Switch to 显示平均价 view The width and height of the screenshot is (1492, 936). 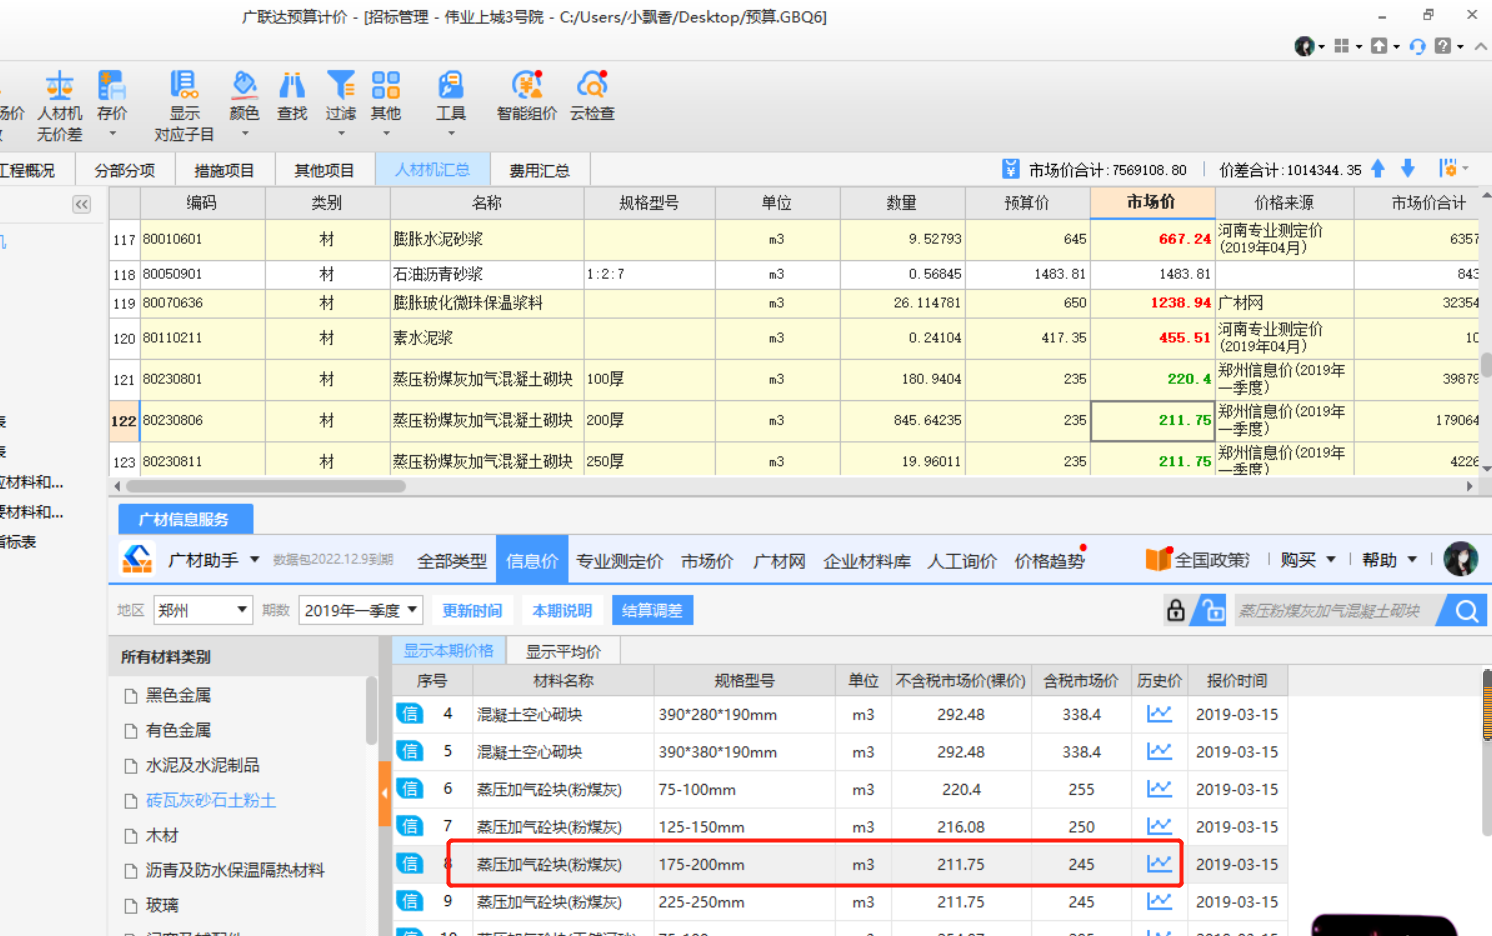(x=563, y=651)
